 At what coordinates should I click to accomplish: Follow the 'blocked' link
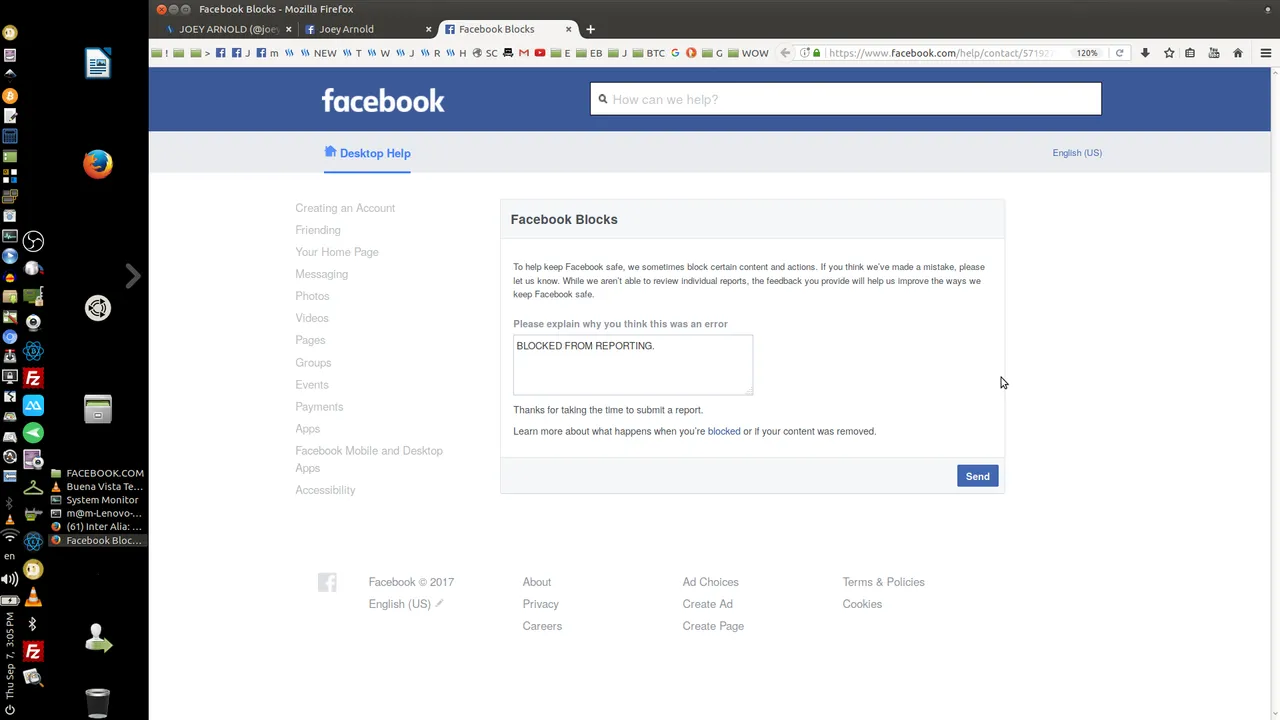pyautogui.click(x=724, y=431)
